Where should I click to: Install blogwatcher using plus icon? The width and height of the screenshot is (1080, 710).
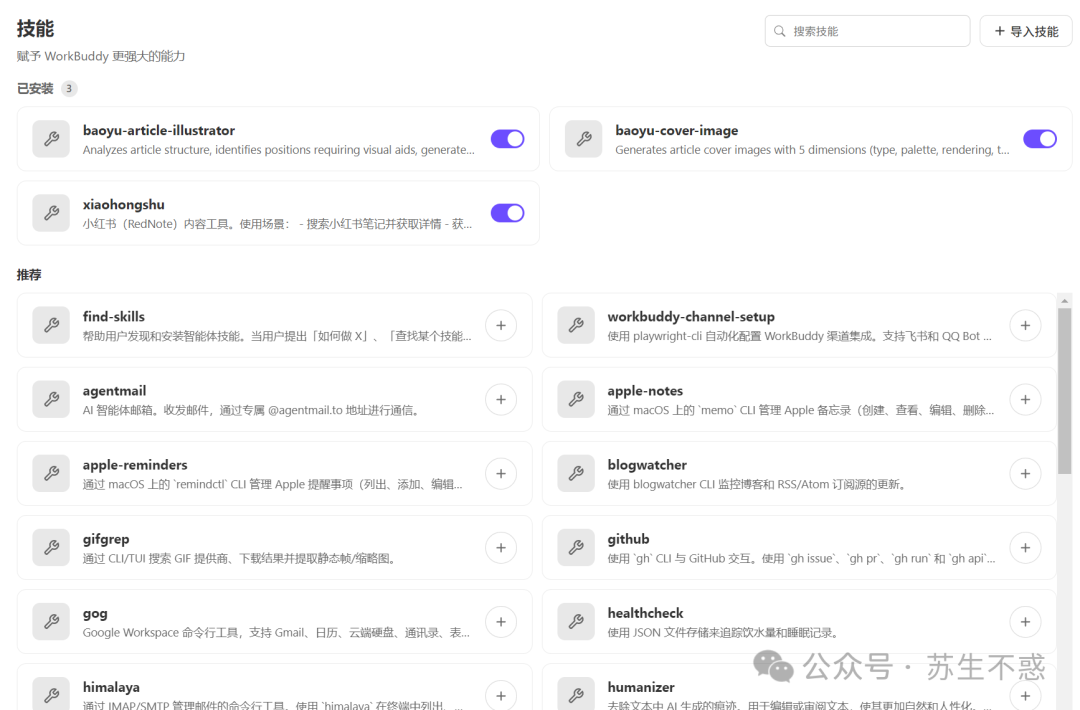pyautogui.click(x=1026, y=473)
